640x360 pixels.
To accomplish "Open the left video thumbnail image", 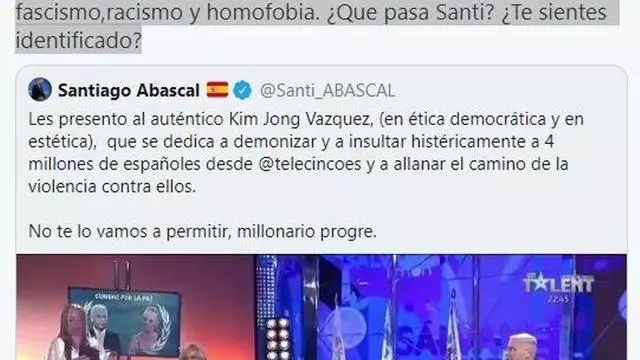I will pyautogui.click(x=136, y=307).
